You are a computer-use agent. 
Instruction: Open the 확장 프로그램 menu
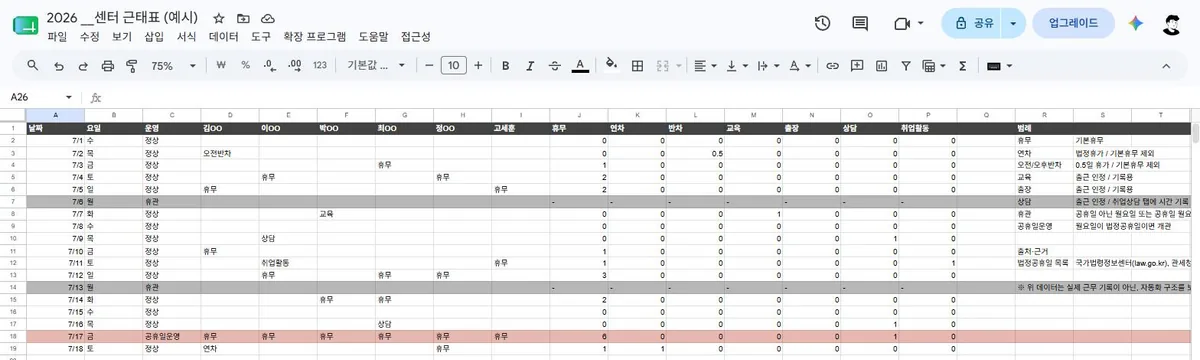pos(315,36)
